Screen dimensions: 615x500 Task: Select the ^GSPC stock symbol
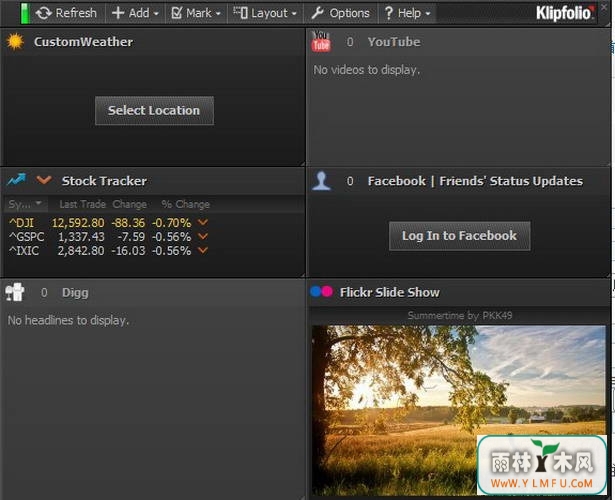[26, 237]
